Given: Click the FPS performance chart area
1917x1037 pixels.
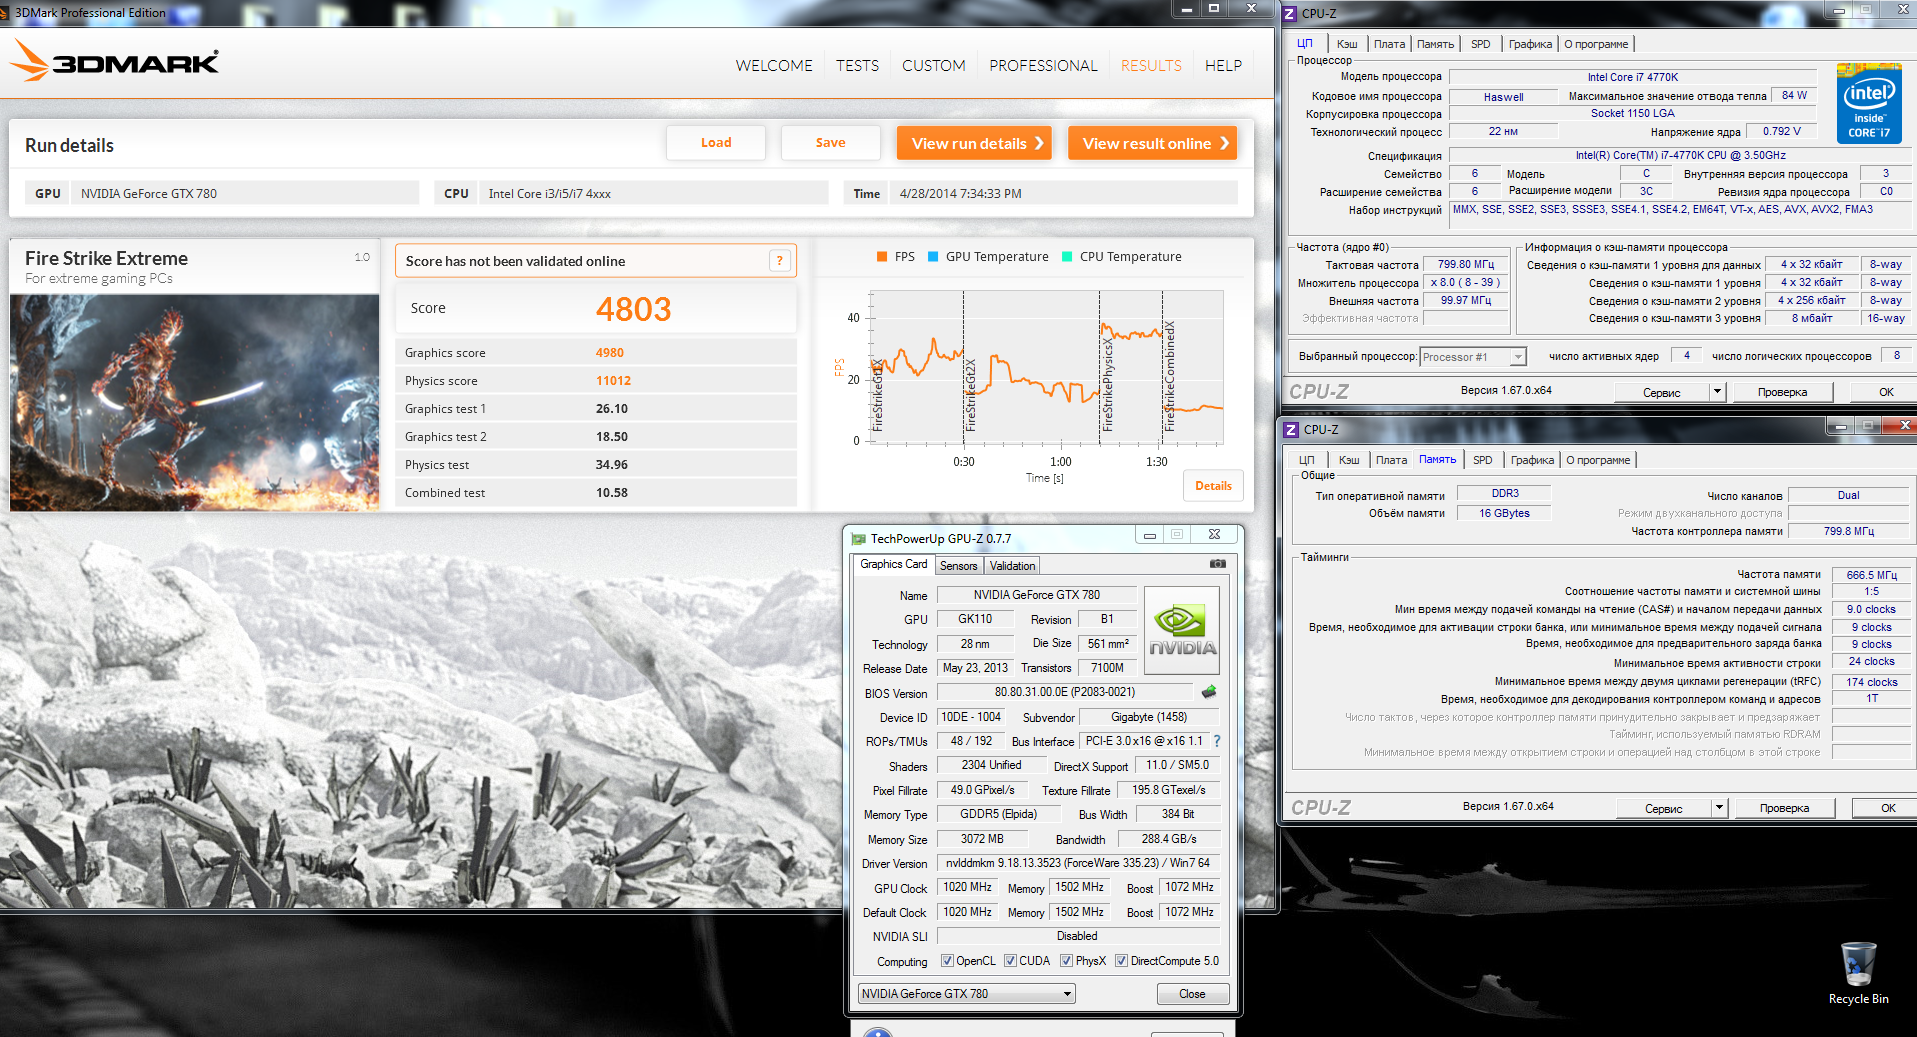Looking at the screenshot, I should click(1046, 367).
